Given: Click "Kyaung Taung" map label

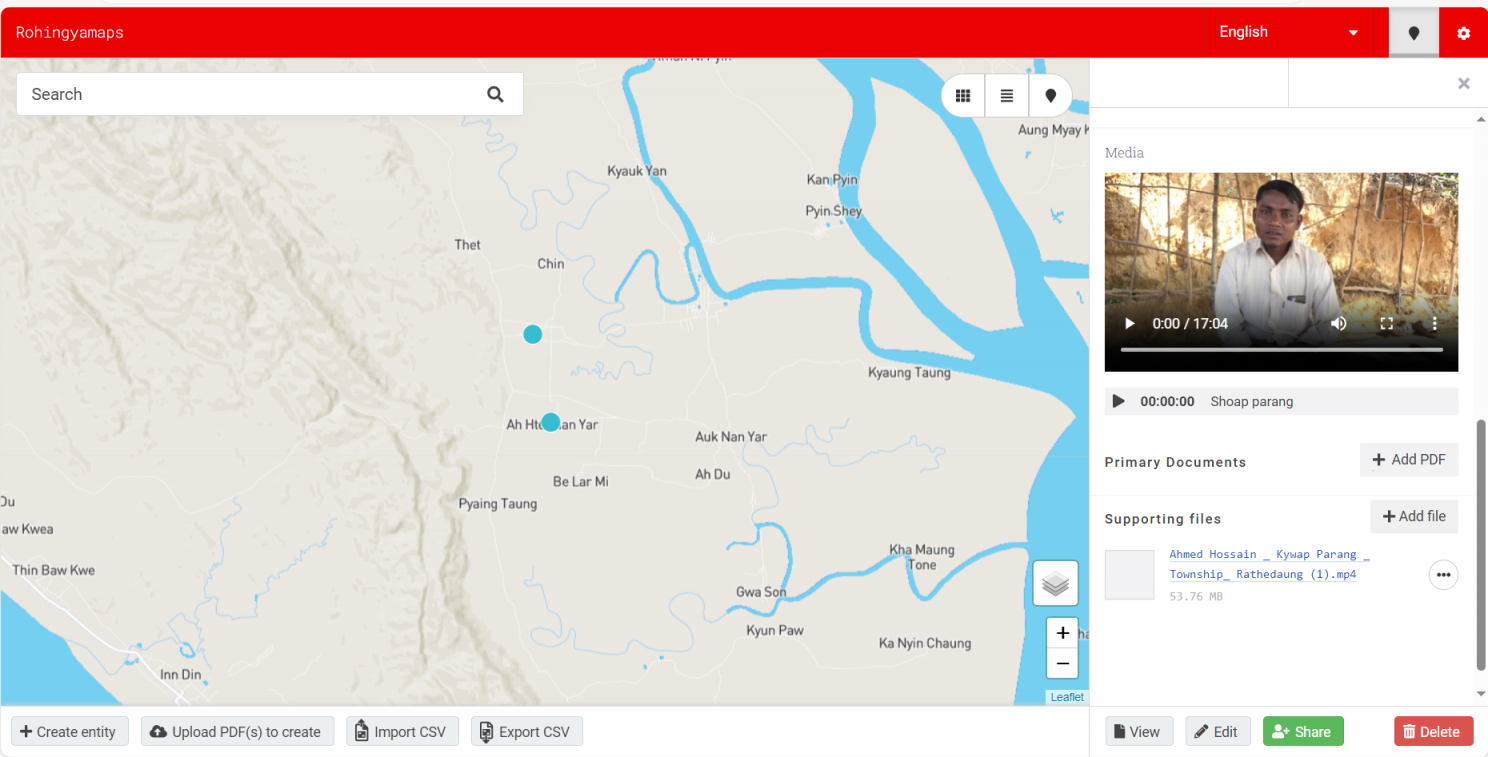Looking at the screenshot, I should (x=909, y=373).
